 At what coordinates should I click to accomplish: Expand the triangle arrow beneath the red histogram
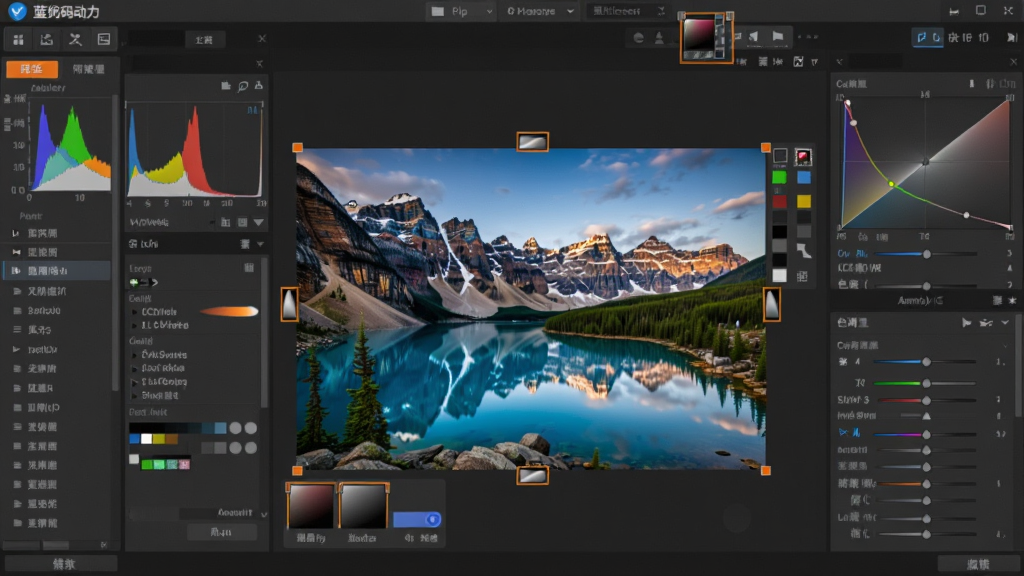(259, 223)
